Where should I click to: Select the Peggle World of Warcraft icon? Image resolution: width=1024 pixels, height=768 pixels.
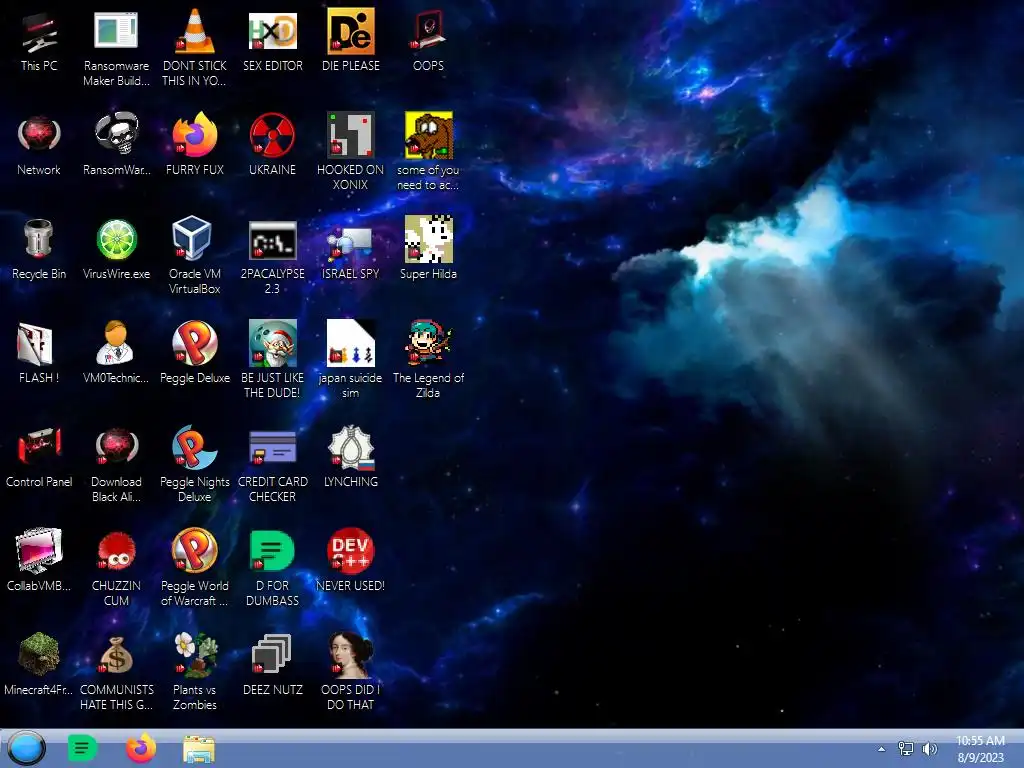pyautogui.click(x=195, y=551)
